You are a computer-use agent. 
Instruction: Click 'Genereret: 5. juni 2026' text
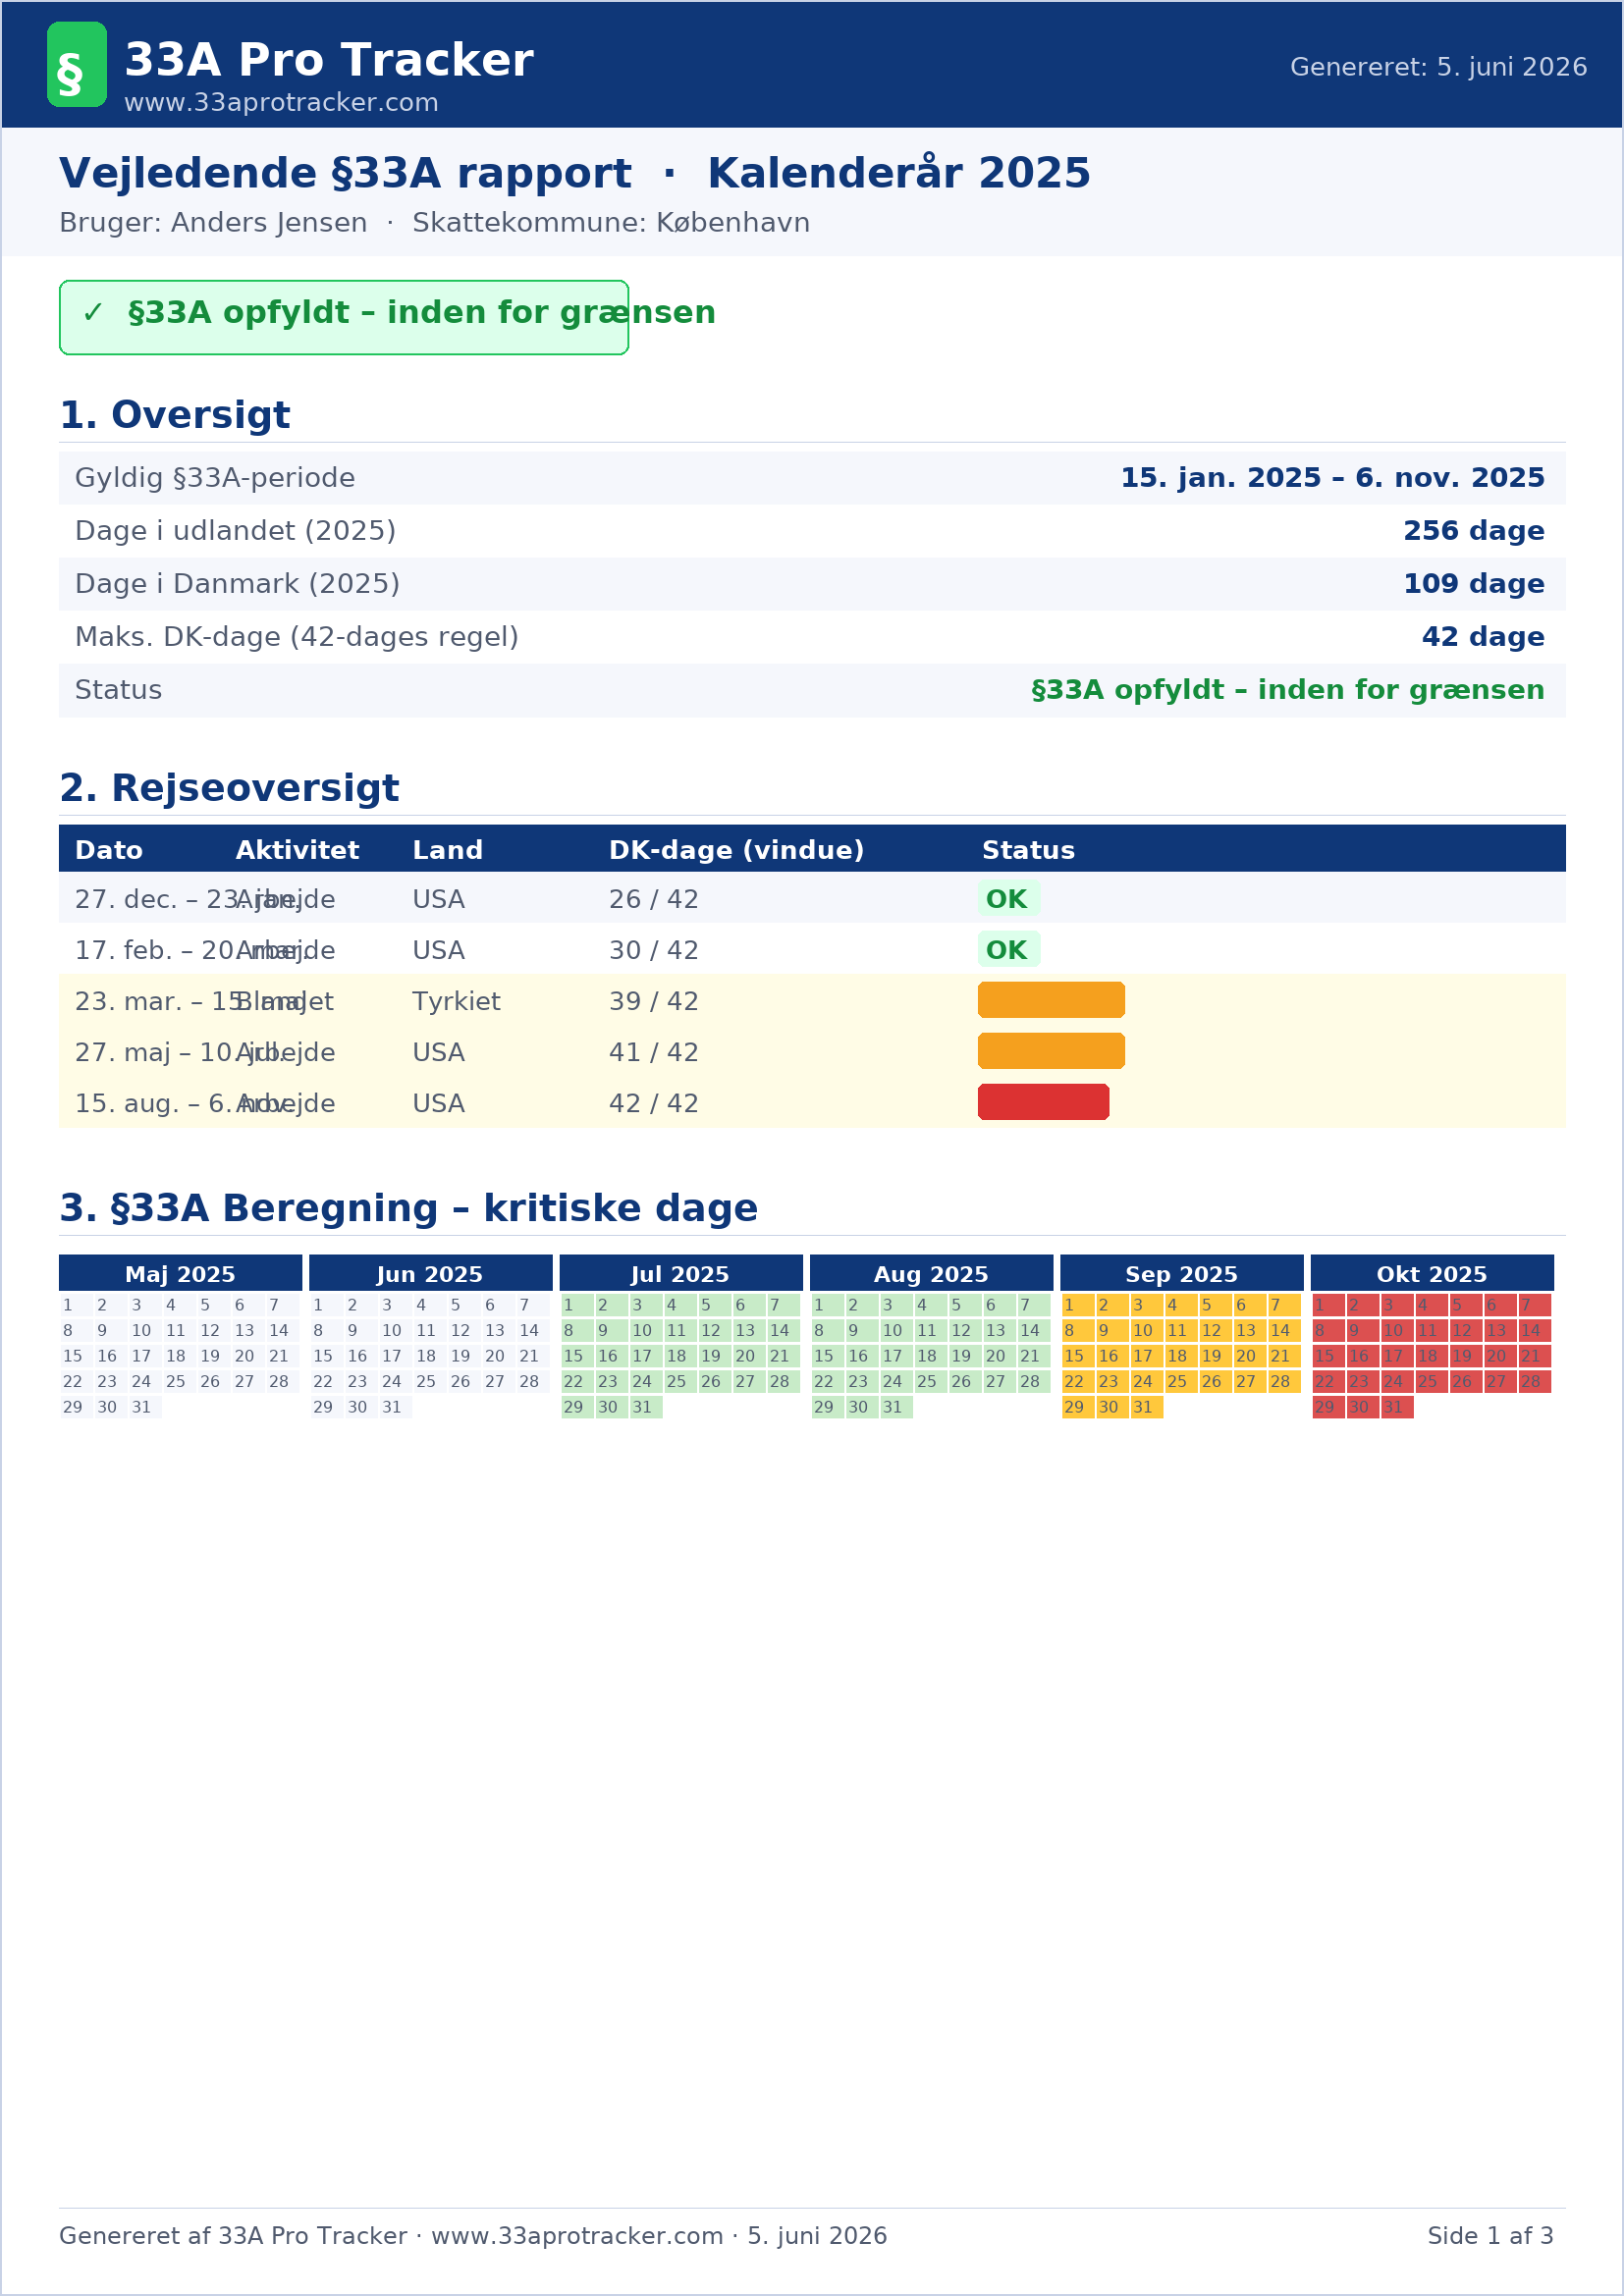click(1438, 67)
